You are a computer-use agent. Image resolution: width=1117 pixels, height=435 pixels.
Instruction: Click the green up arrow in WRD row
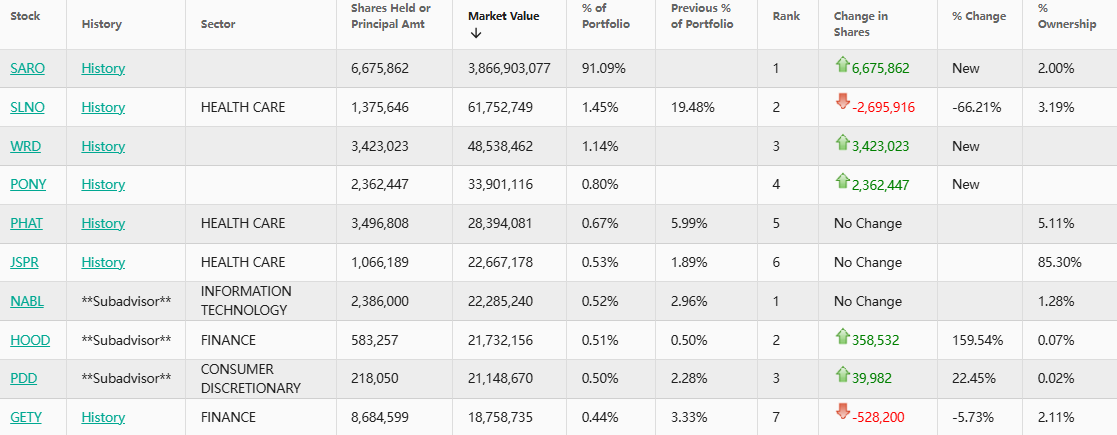(842, 143)
